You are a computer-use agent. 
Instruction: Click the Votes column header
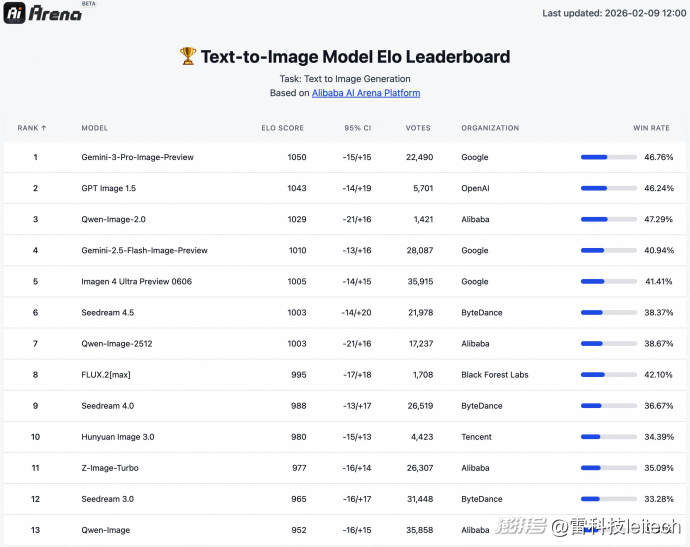(418, 128)
